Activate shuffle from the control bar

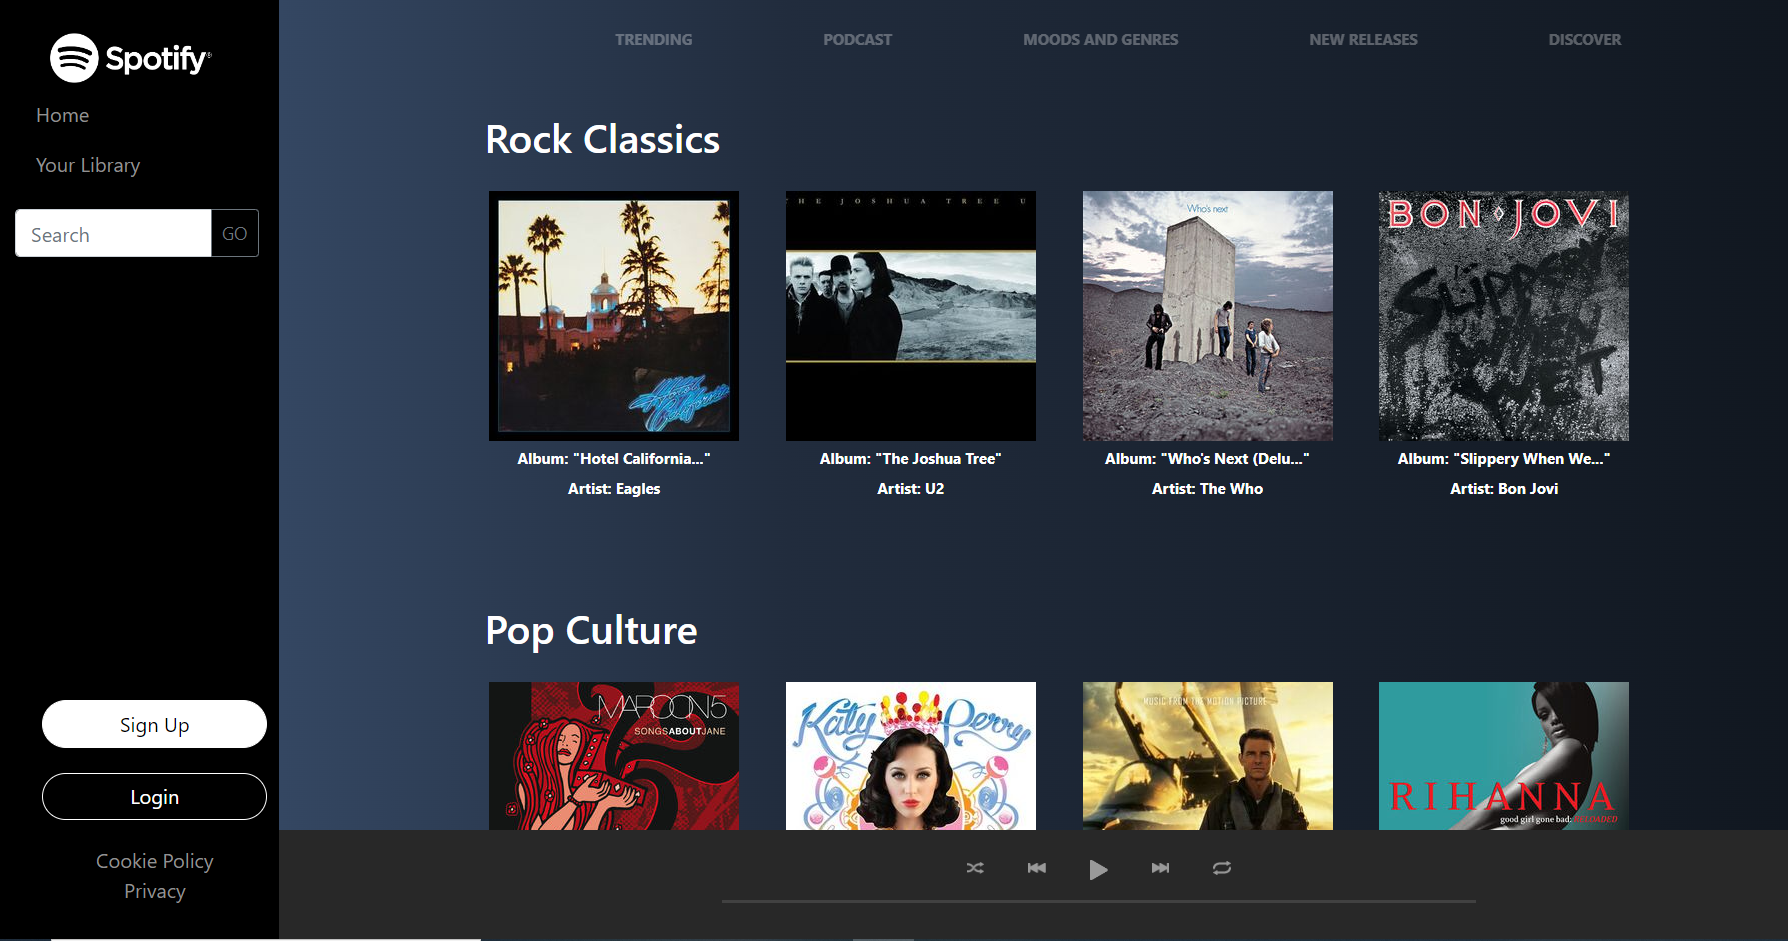pyautogui.click(x=975, y=869)
